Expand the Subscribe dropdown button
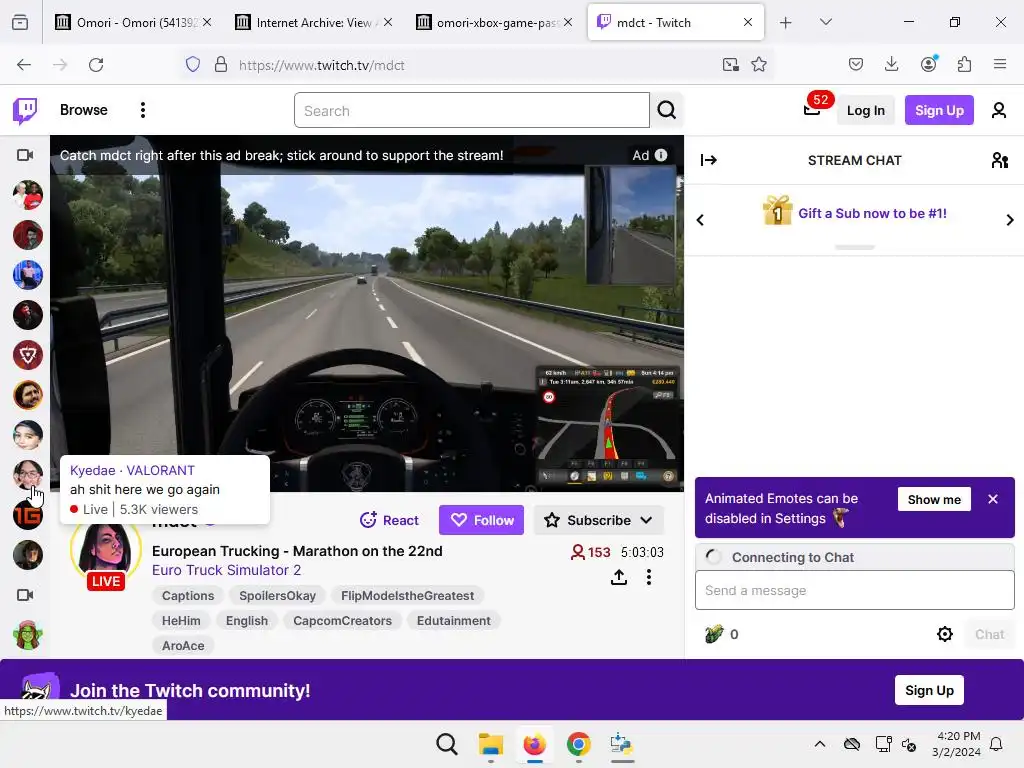1024x768 pixels. click(x=599, y=520)
